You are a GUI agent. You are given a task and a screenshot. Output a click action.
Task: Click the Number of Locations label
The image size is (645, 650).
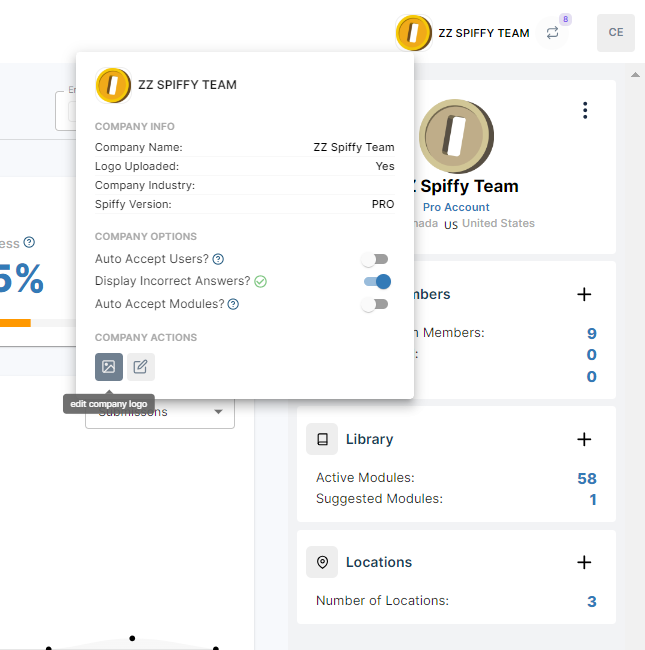click(382, 601)
